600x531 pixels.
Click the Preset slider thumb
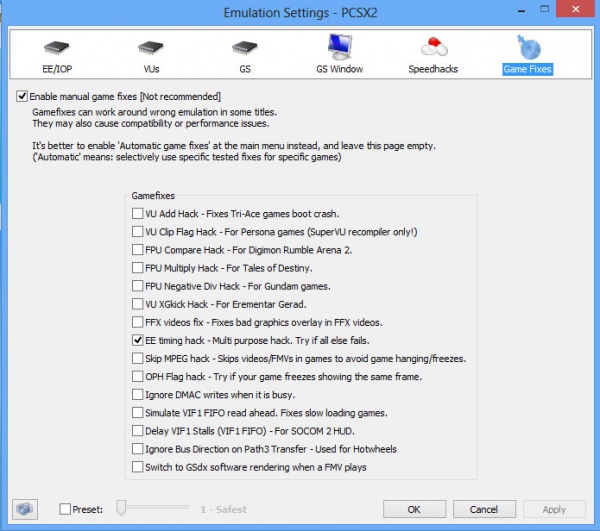click(121, 508)
